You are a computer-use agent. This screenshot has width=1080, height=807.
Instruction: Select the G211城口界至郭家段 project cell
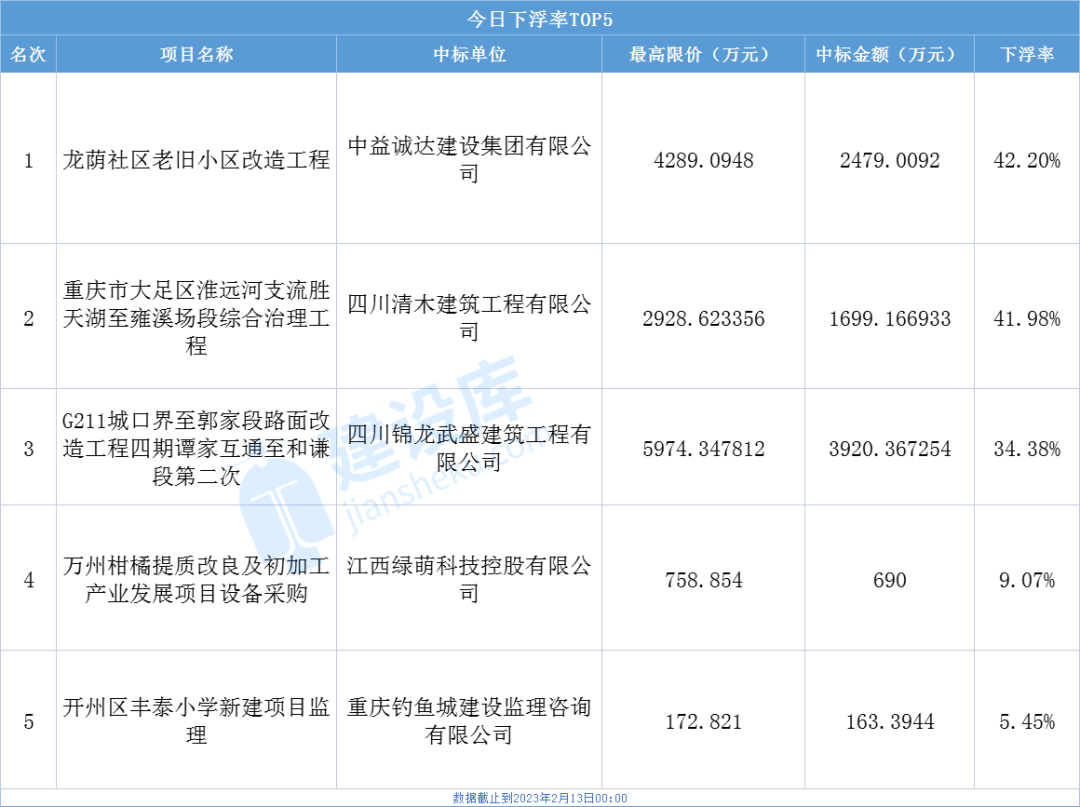coord(197,449)
